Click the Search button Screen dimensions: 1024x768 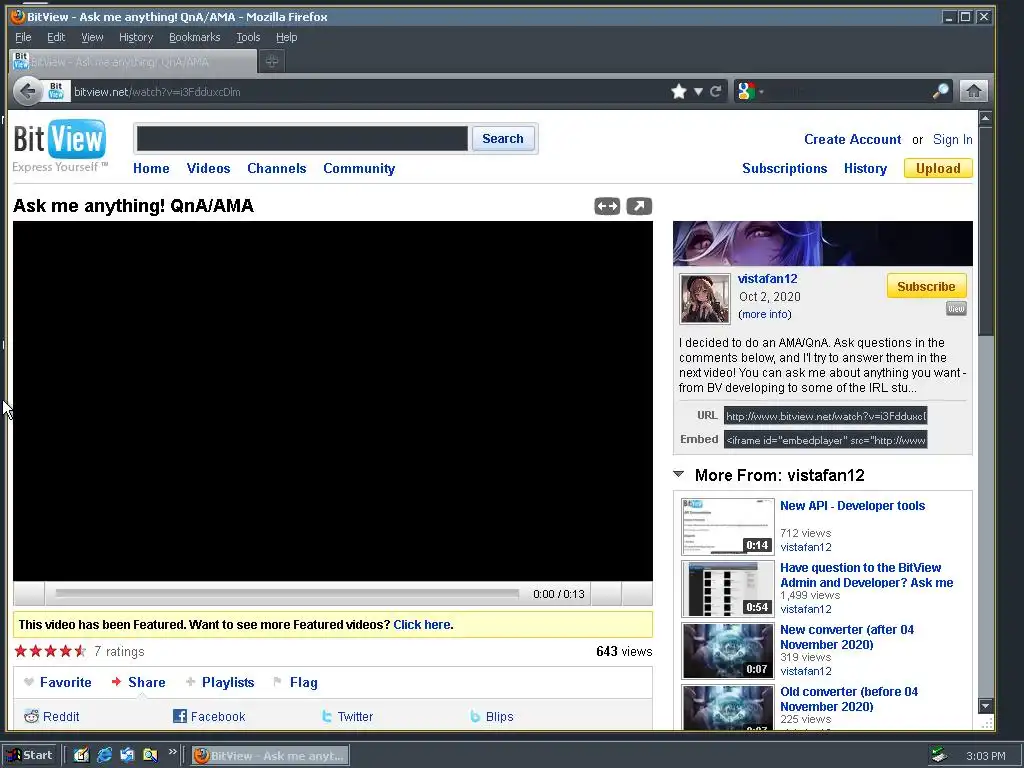click(503, 138)
